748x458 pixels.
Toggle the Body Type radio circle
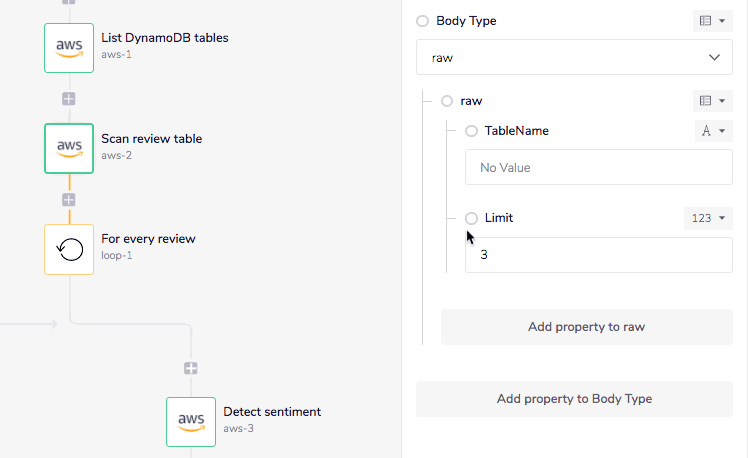[422, 21]
